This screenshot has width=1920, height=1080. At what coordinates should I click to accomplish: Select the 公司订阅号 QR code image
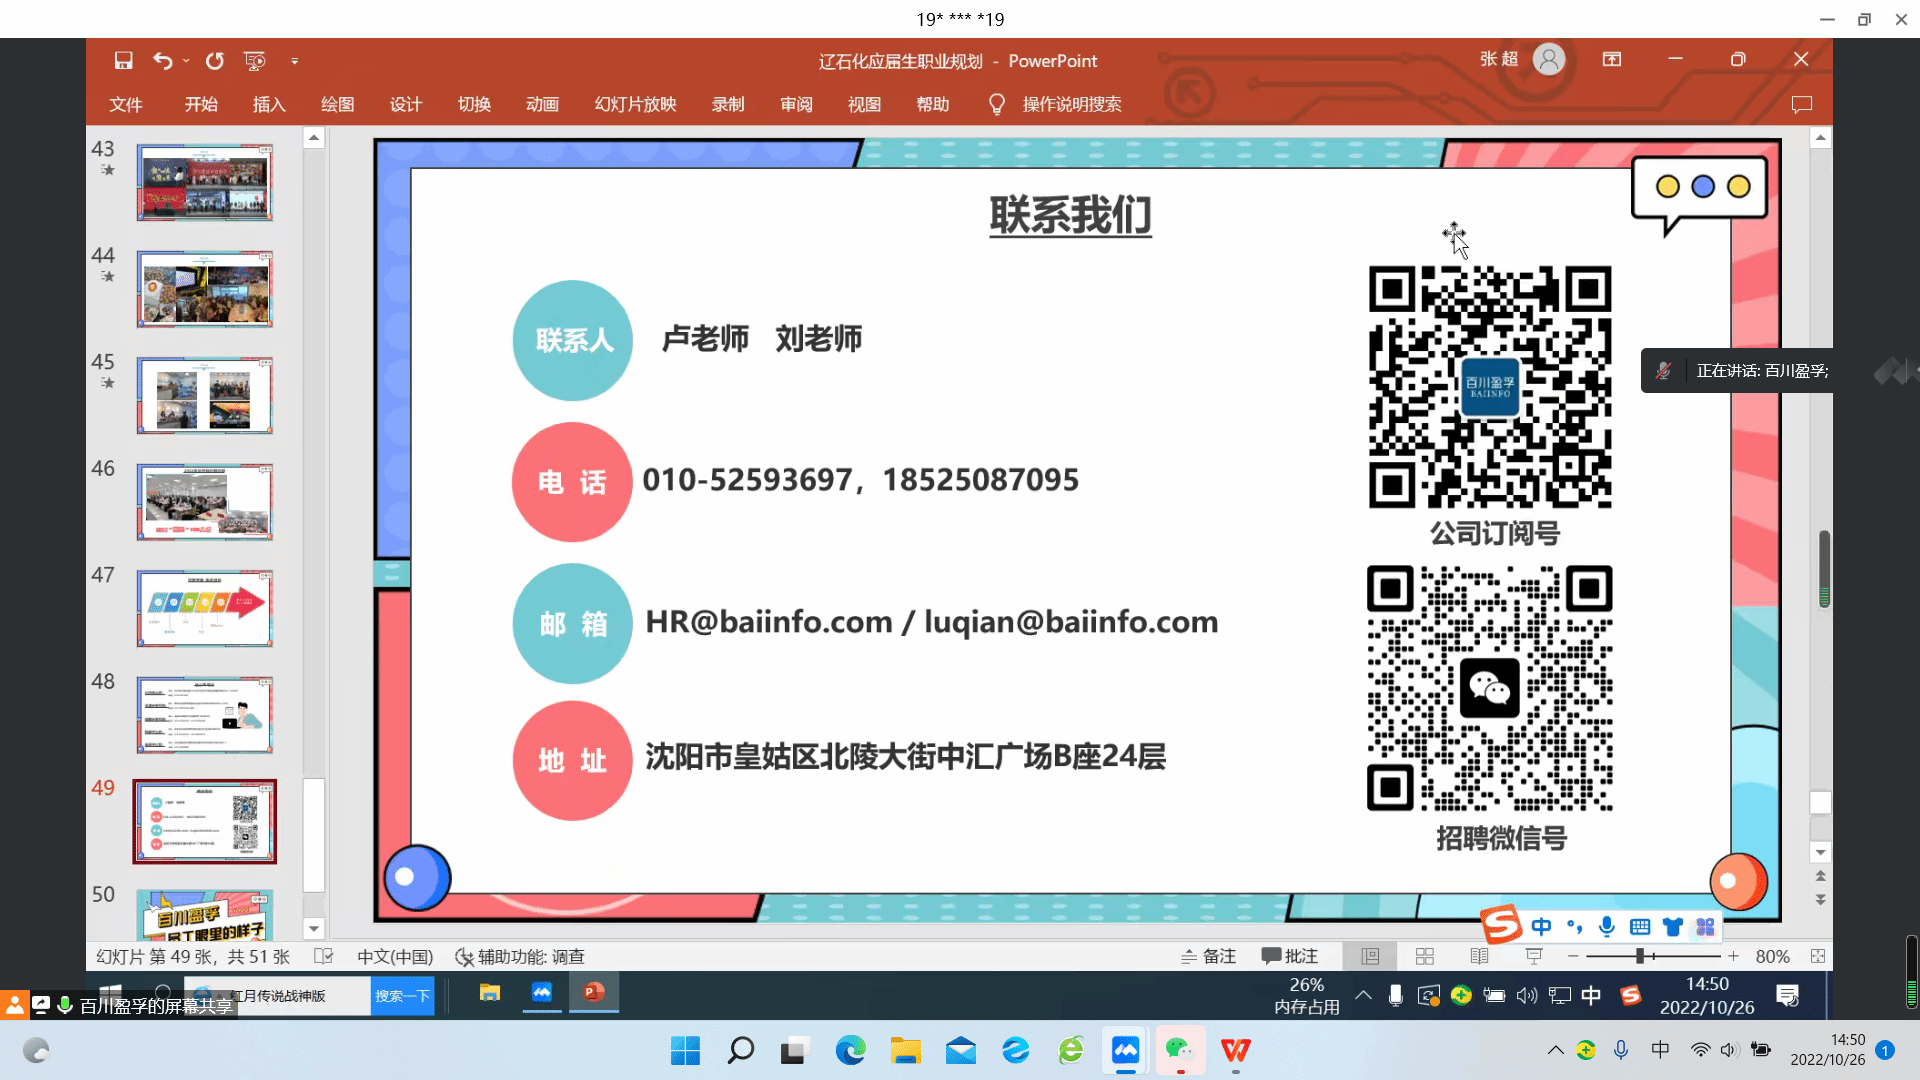1490,387
